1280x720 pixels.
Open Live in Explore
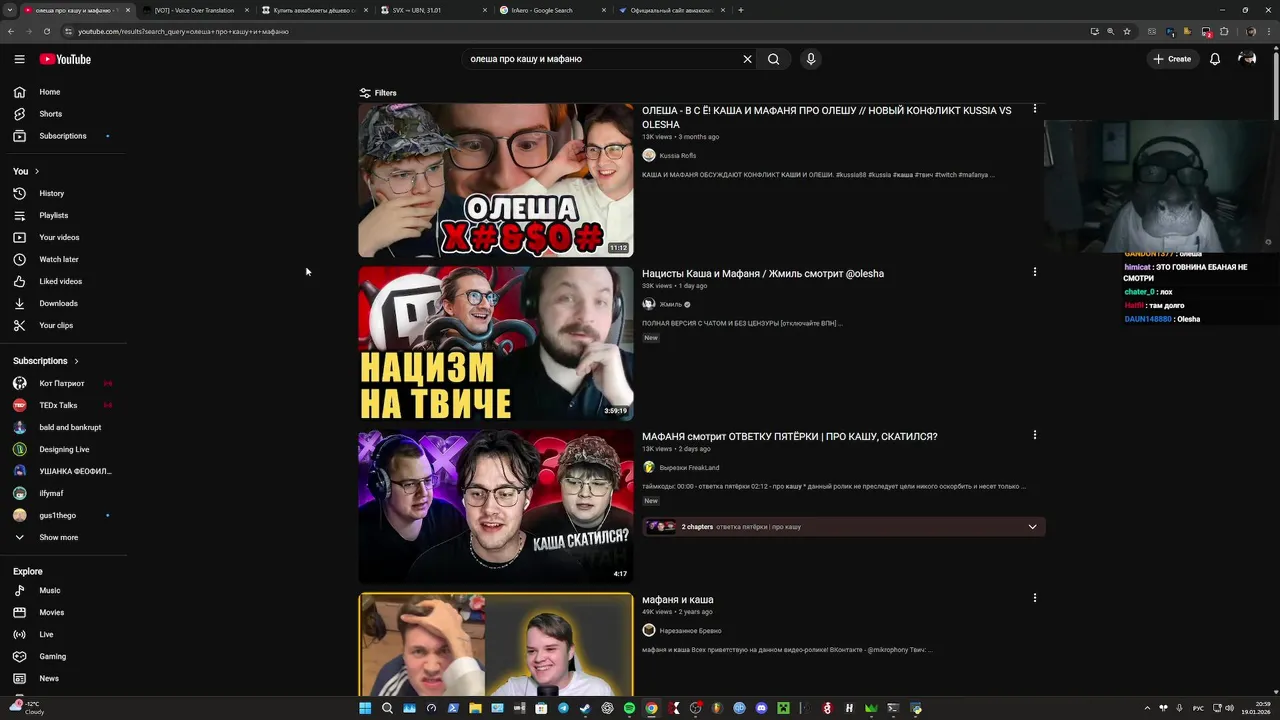(63, 634)
